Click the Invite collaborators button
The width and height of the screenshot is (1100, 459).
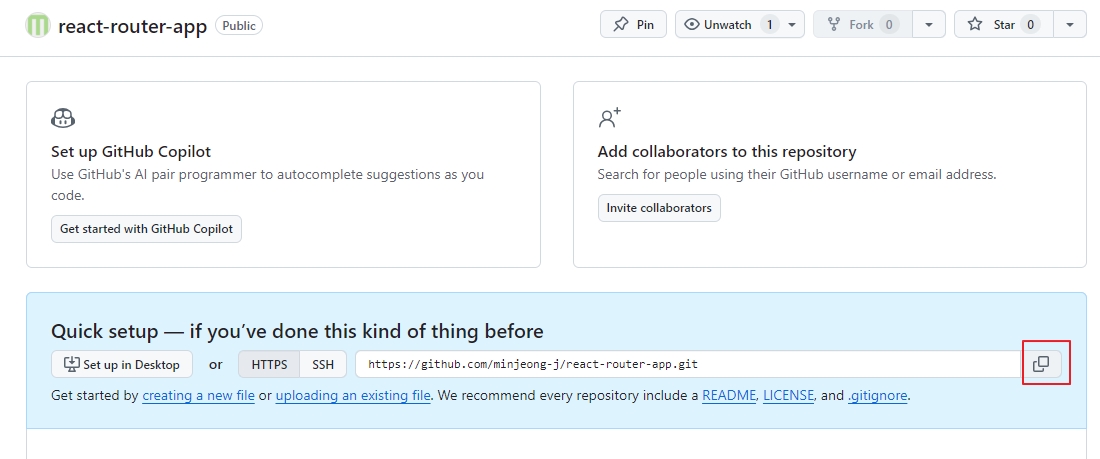coord(659,208)
